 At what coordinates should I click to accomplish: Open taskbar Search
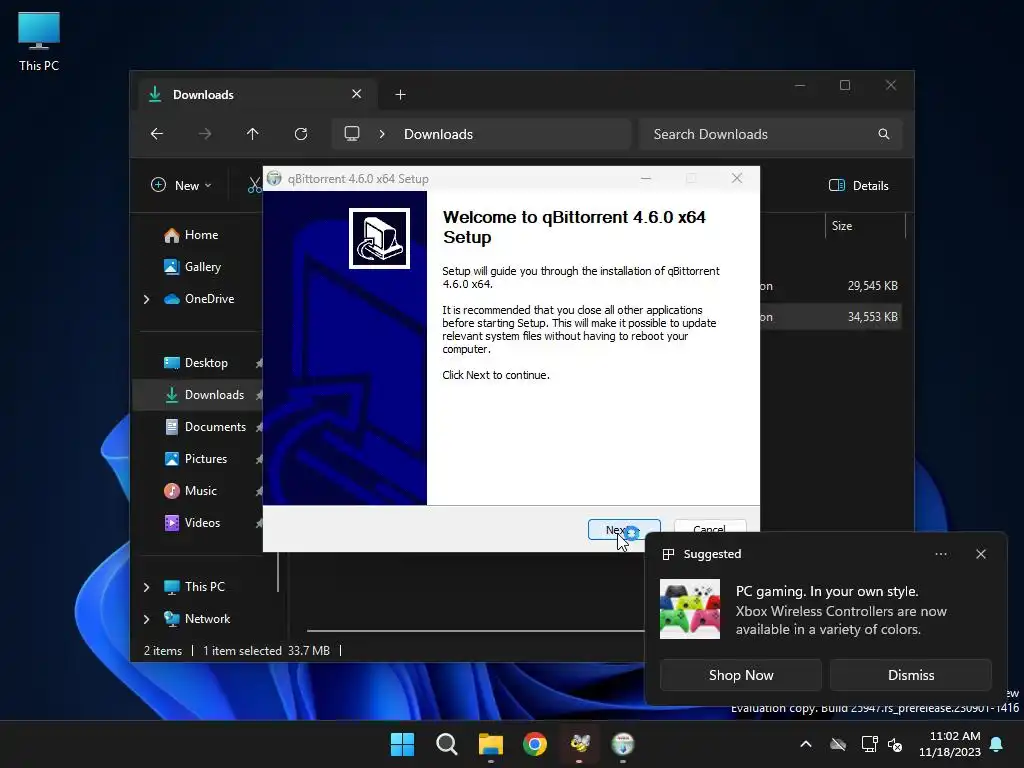pyautogui.click(x=447, y=744)
